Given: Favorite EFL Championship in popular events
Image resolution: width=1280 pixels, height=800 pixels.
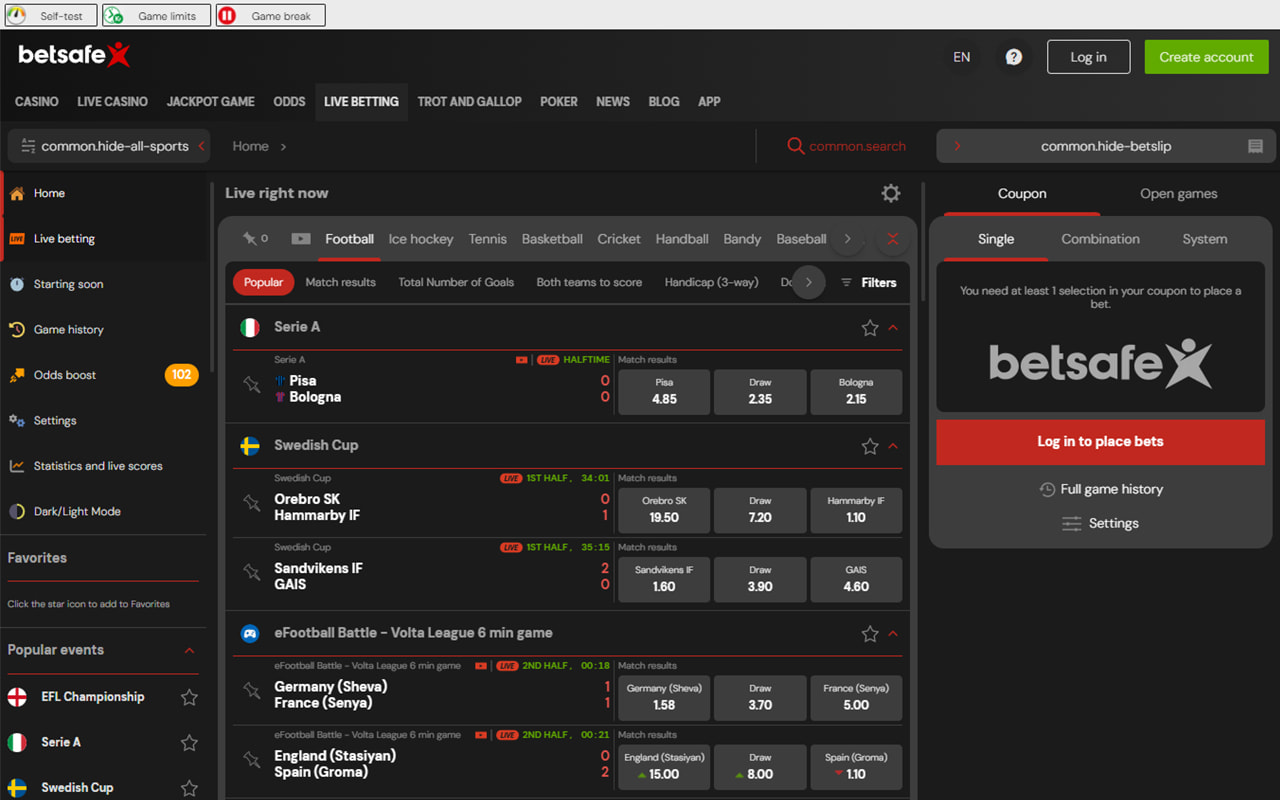Looking at the screenshot, I should tap(189, 698).
